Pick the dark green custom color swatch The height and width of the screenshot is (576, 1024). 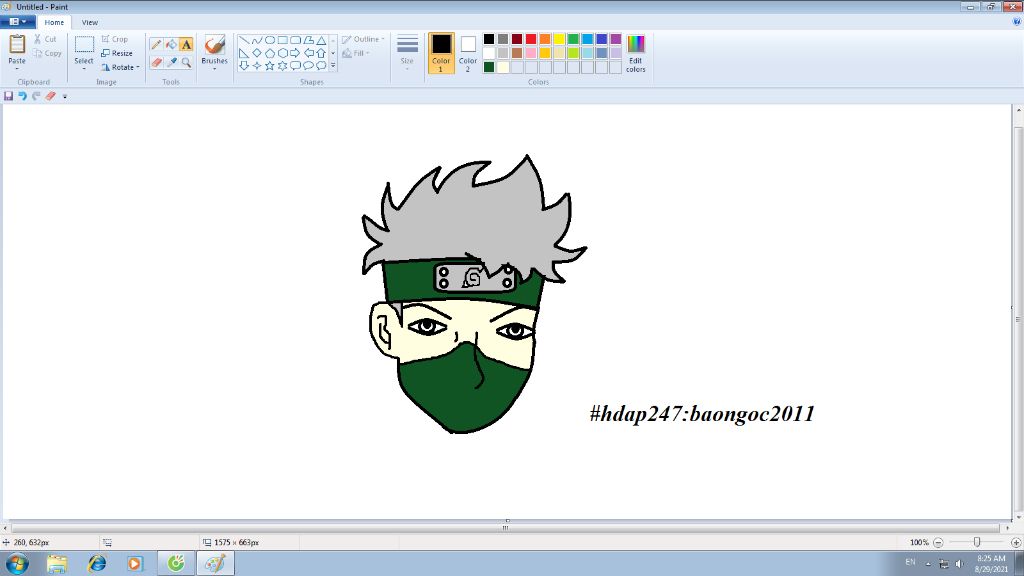(488, 67)
